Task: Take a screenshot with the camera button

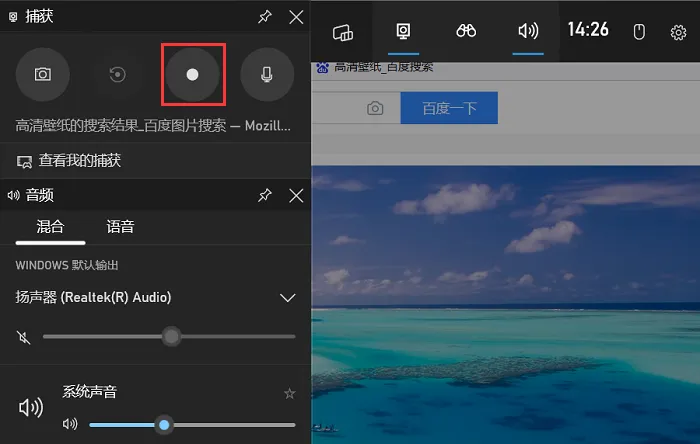Action: click(43, 74)
